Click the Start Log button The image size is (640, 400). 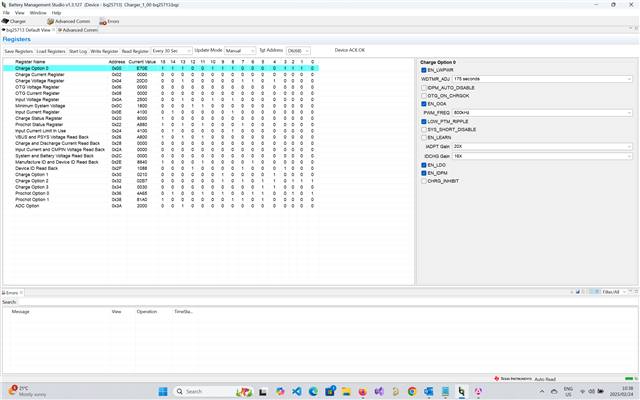point(78,51)
